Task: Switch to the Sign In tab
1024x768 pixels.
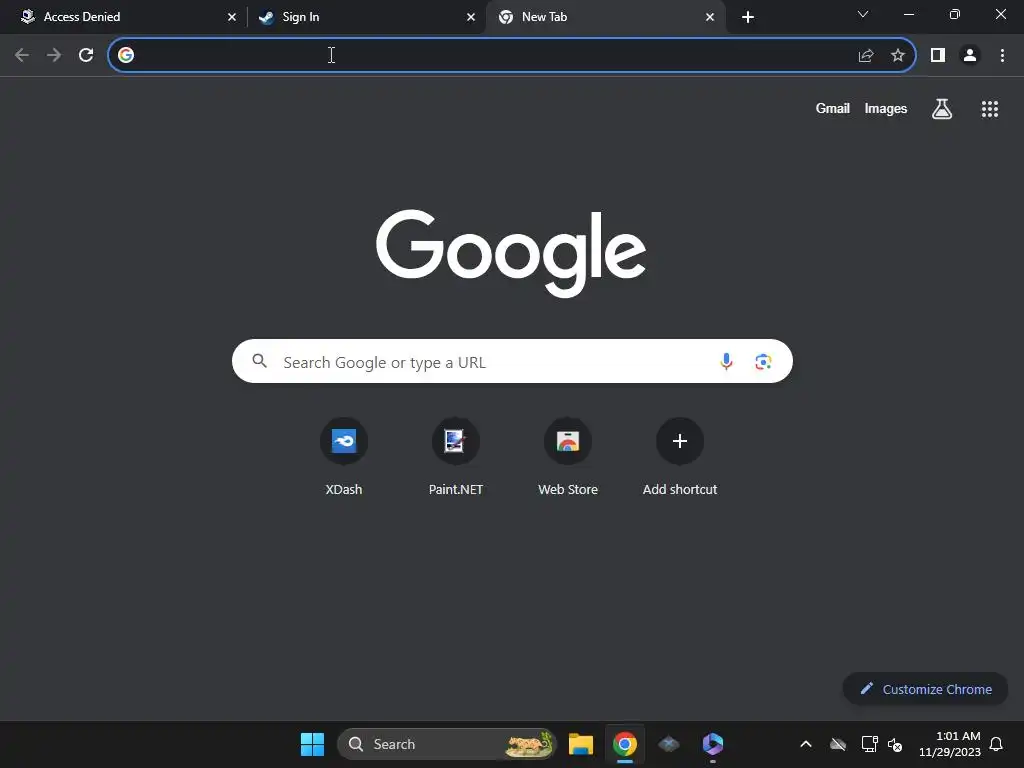Action: (x=366, y=17)
